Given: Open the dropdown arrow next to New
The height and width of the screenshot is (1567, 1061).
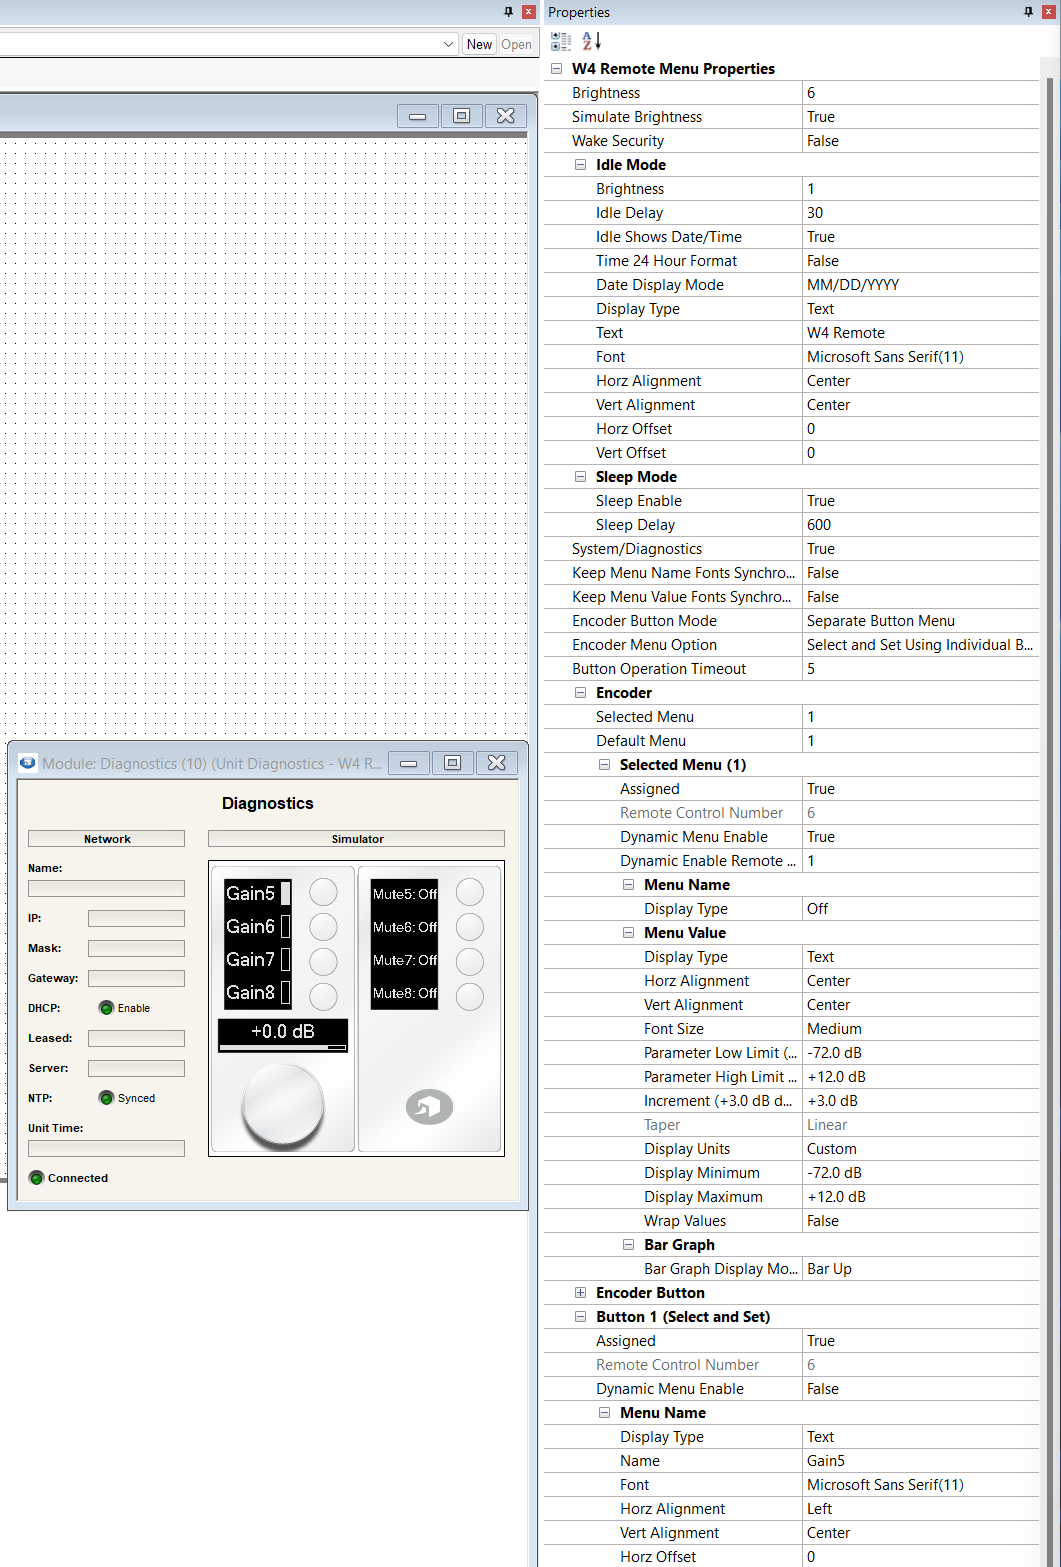Looking at the screenshot, I should click(x=448, y=44).
